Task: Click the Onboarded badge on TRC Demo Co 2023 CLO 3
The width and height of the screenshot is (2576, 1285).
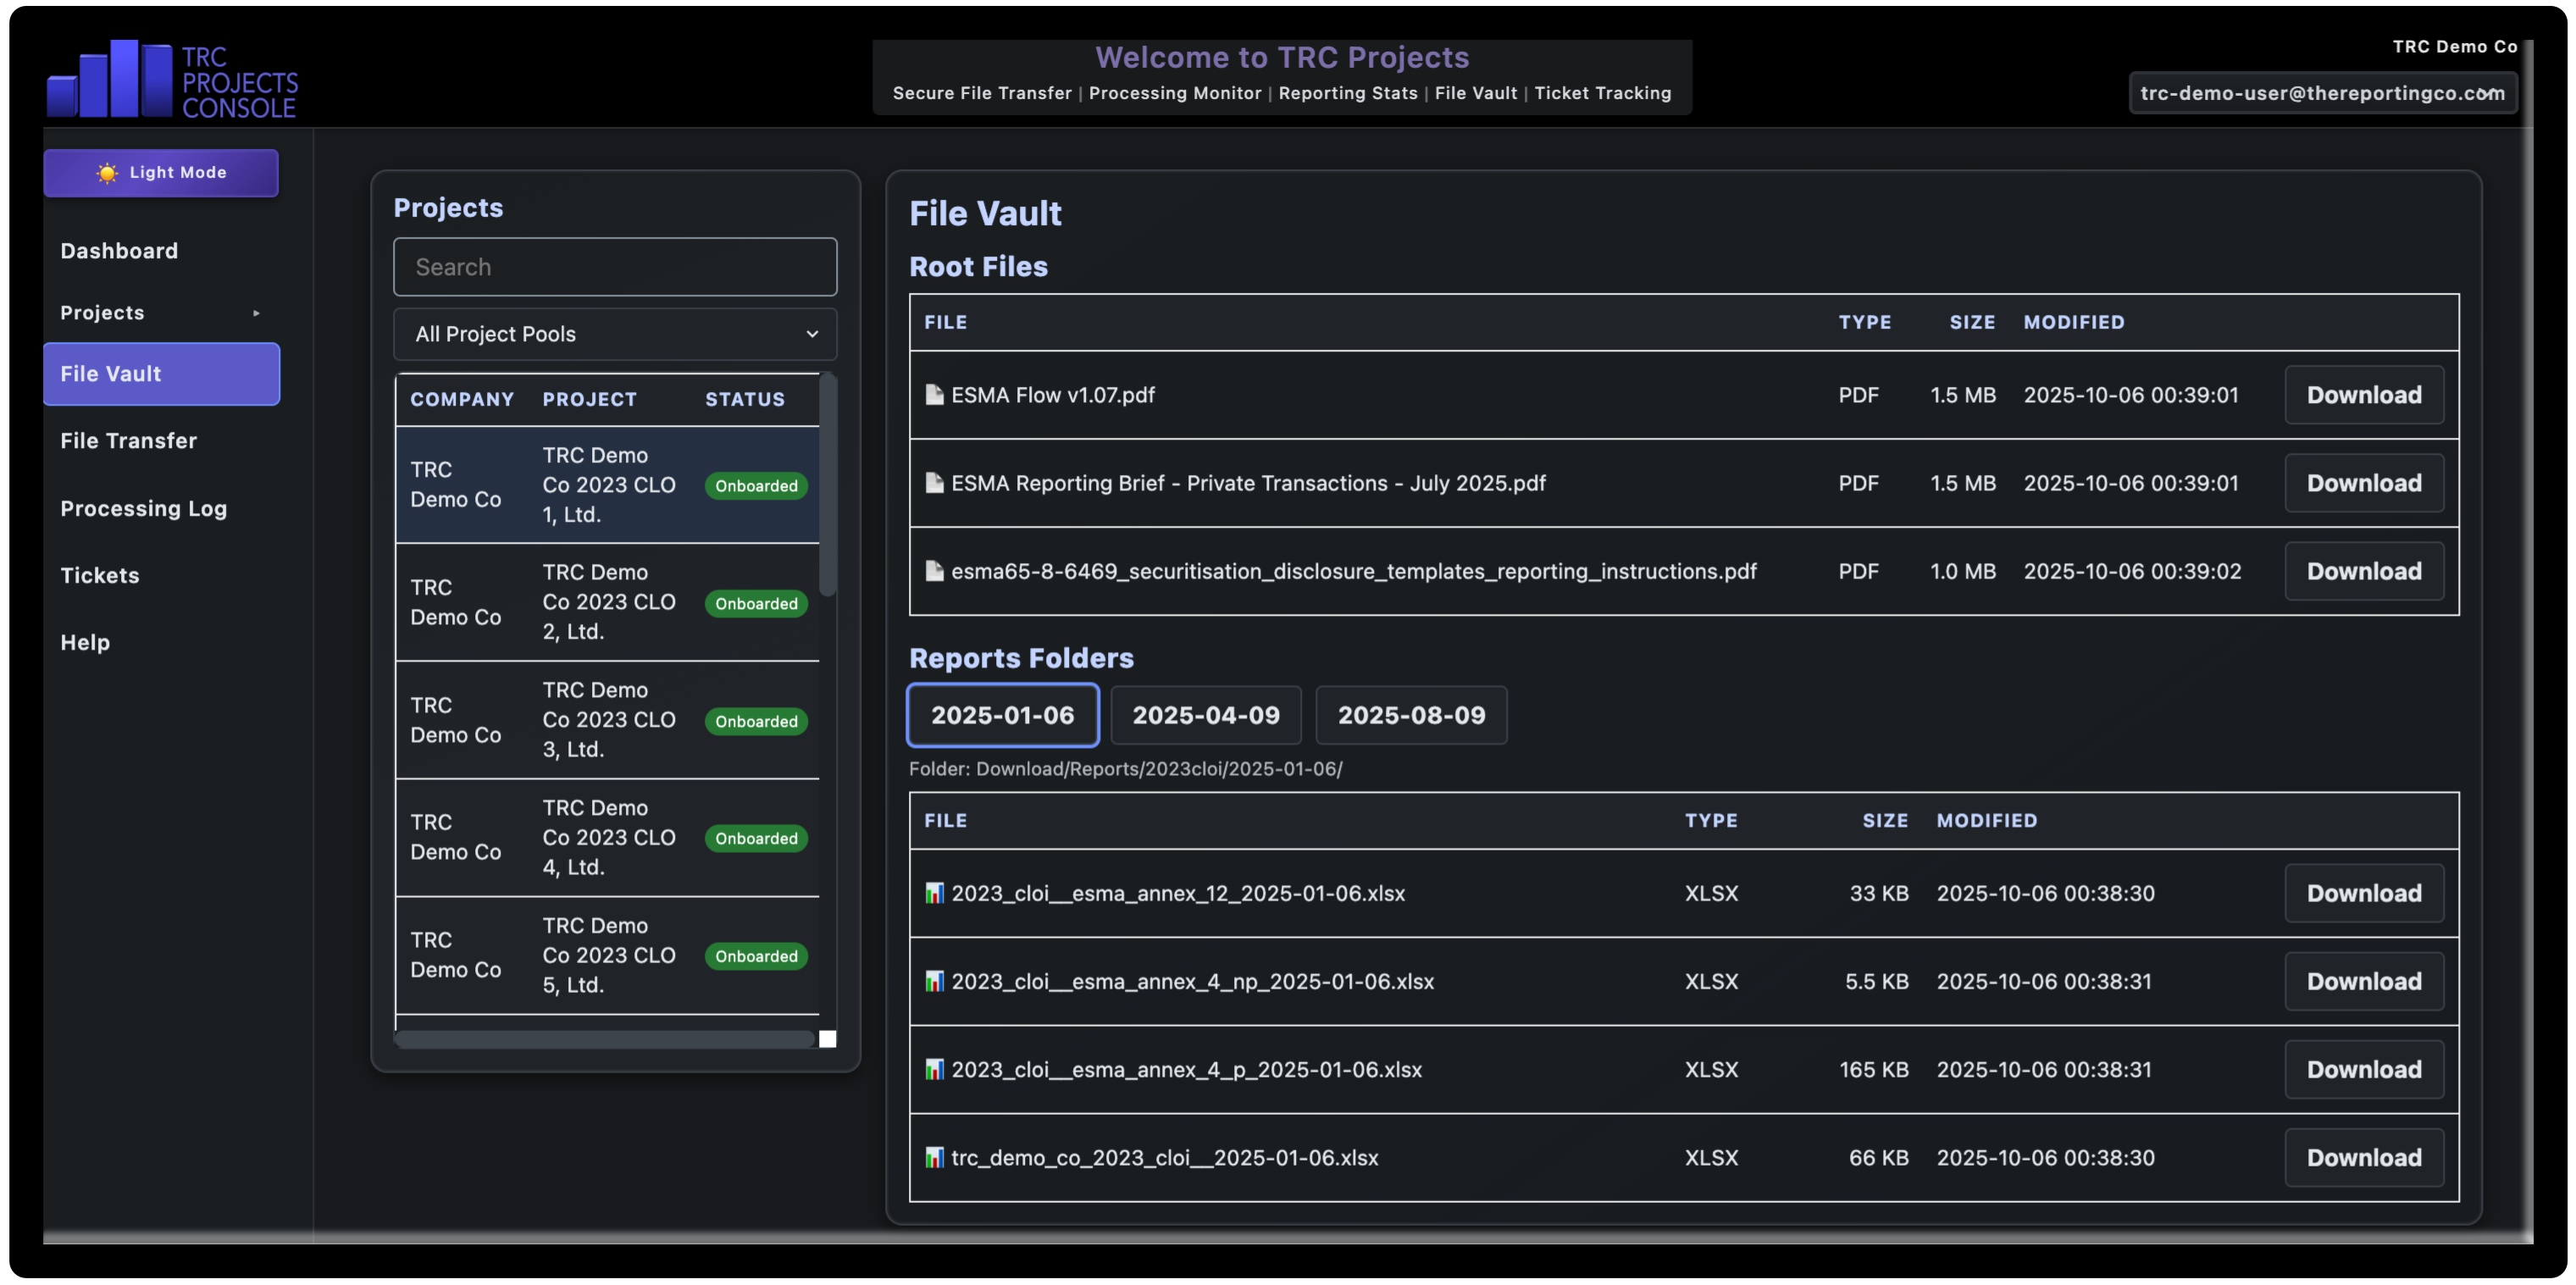Action: pyautogui.click(x=756, y=721)
